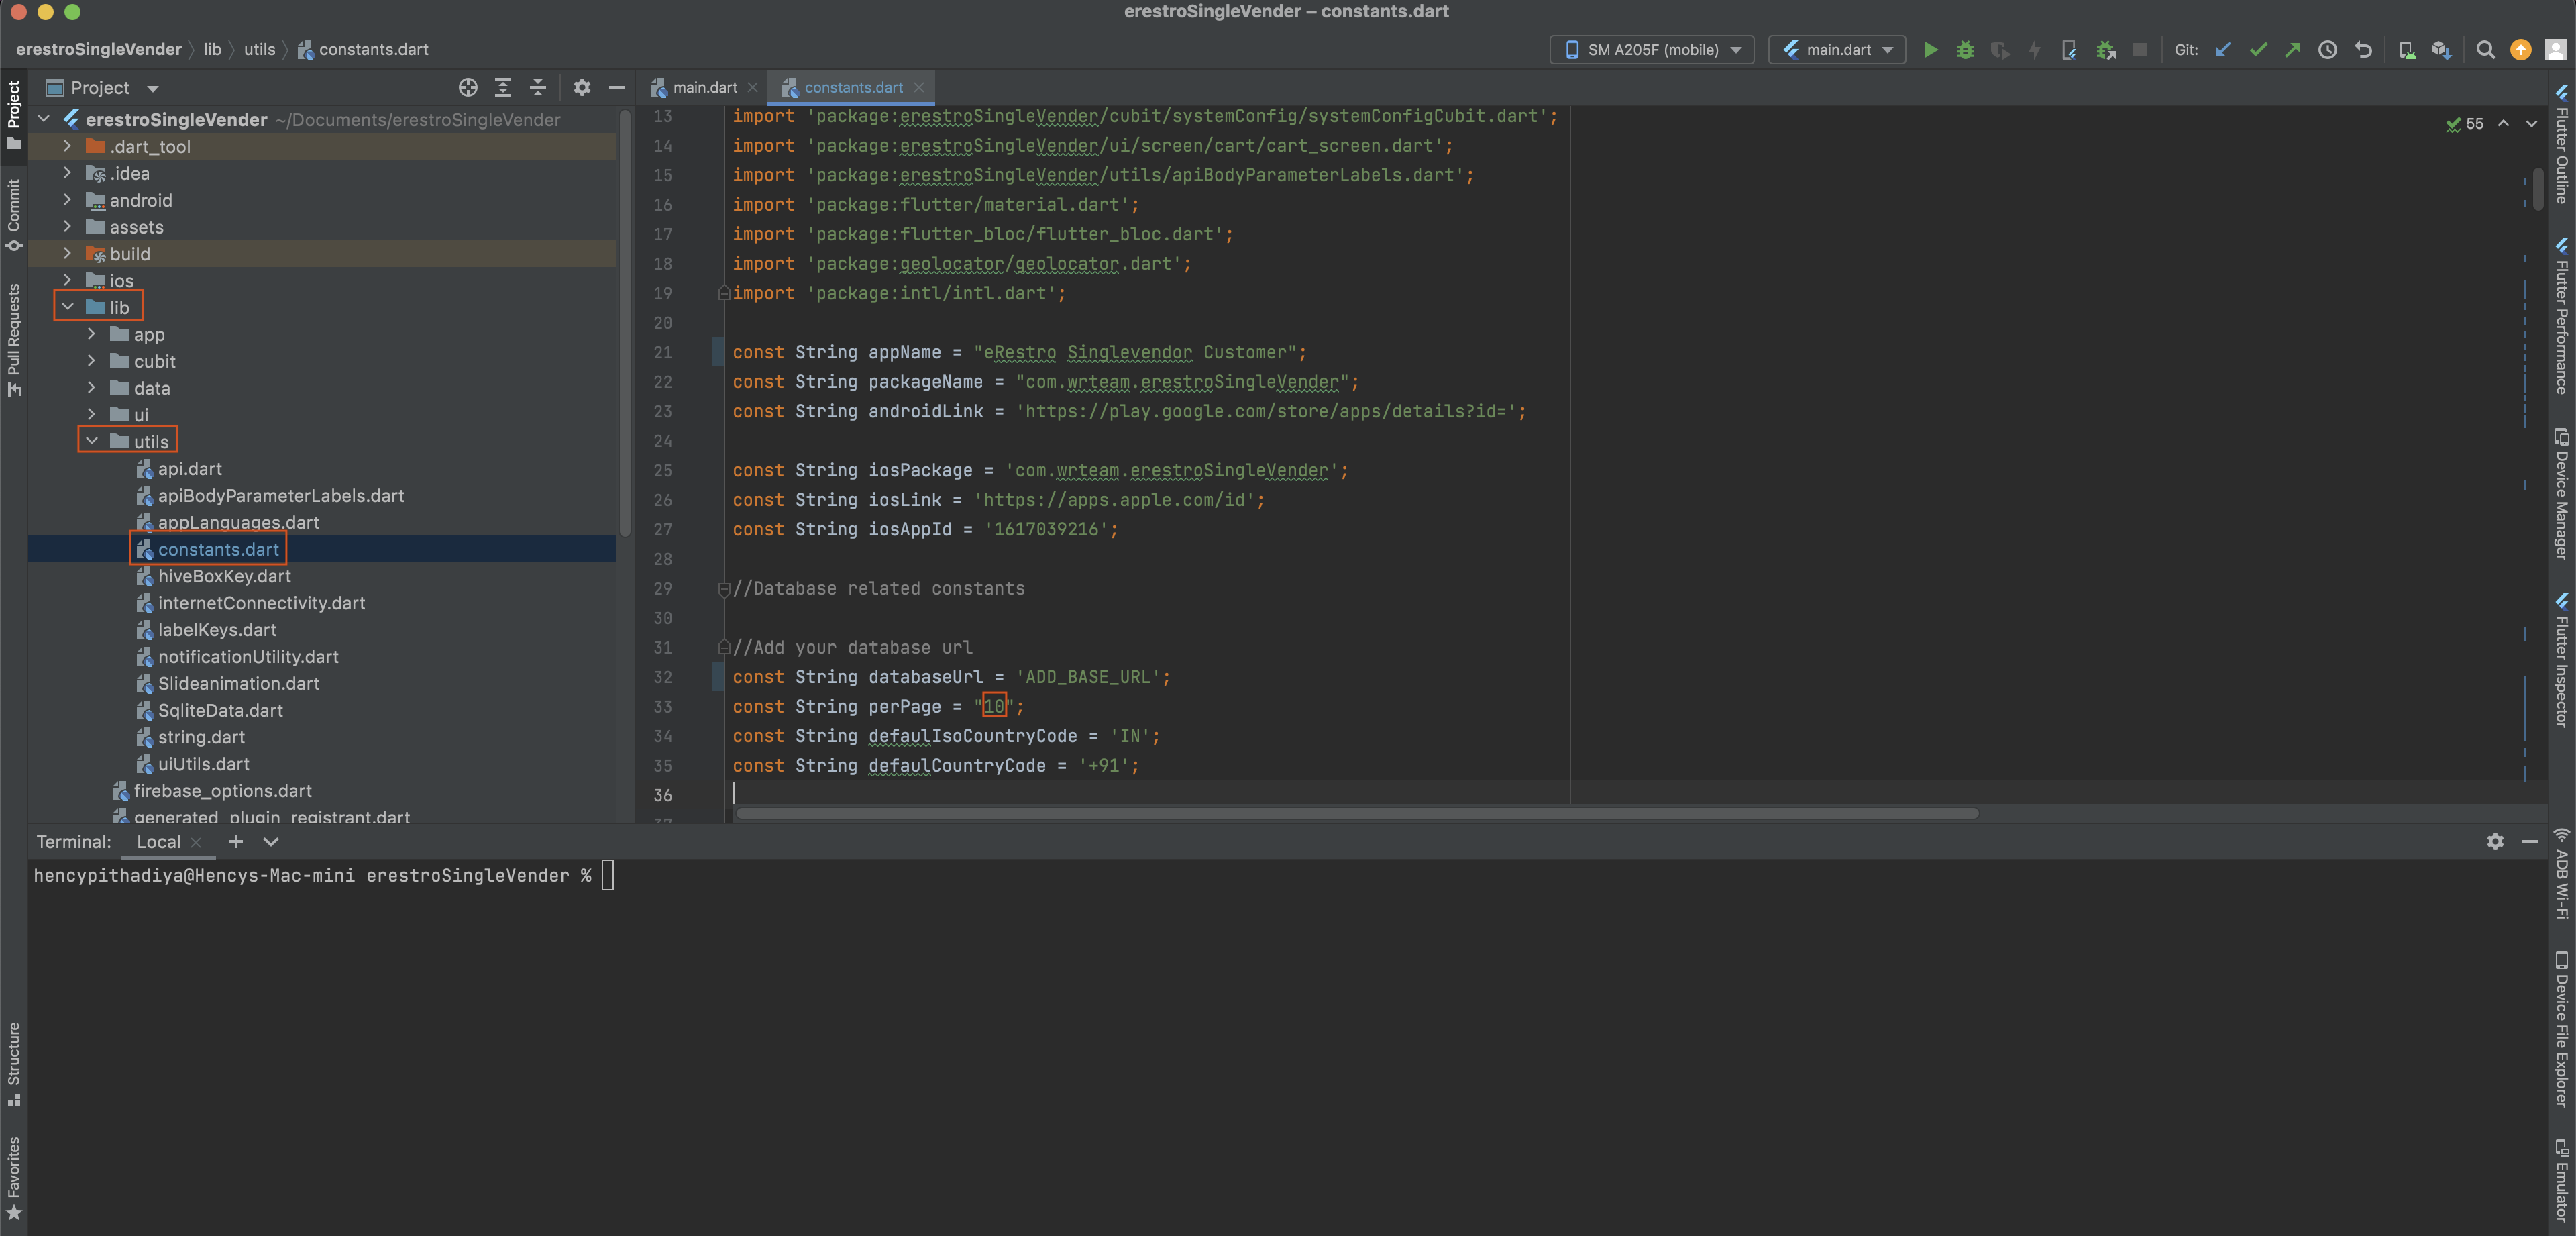The width and height of the screenshot is (2576, 1236).
Task: Commit changes using Git checkmark icon
Action: coord(2258,50)
